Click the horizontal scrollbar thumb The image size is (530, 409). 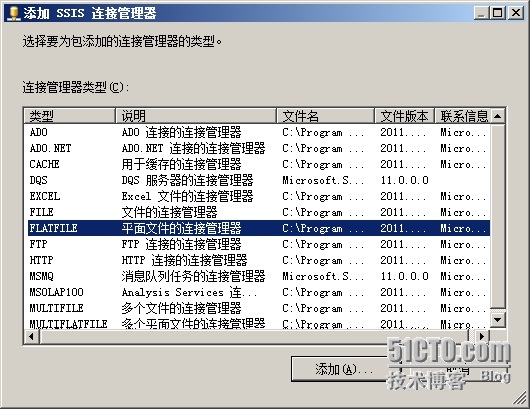coord(254,336)
